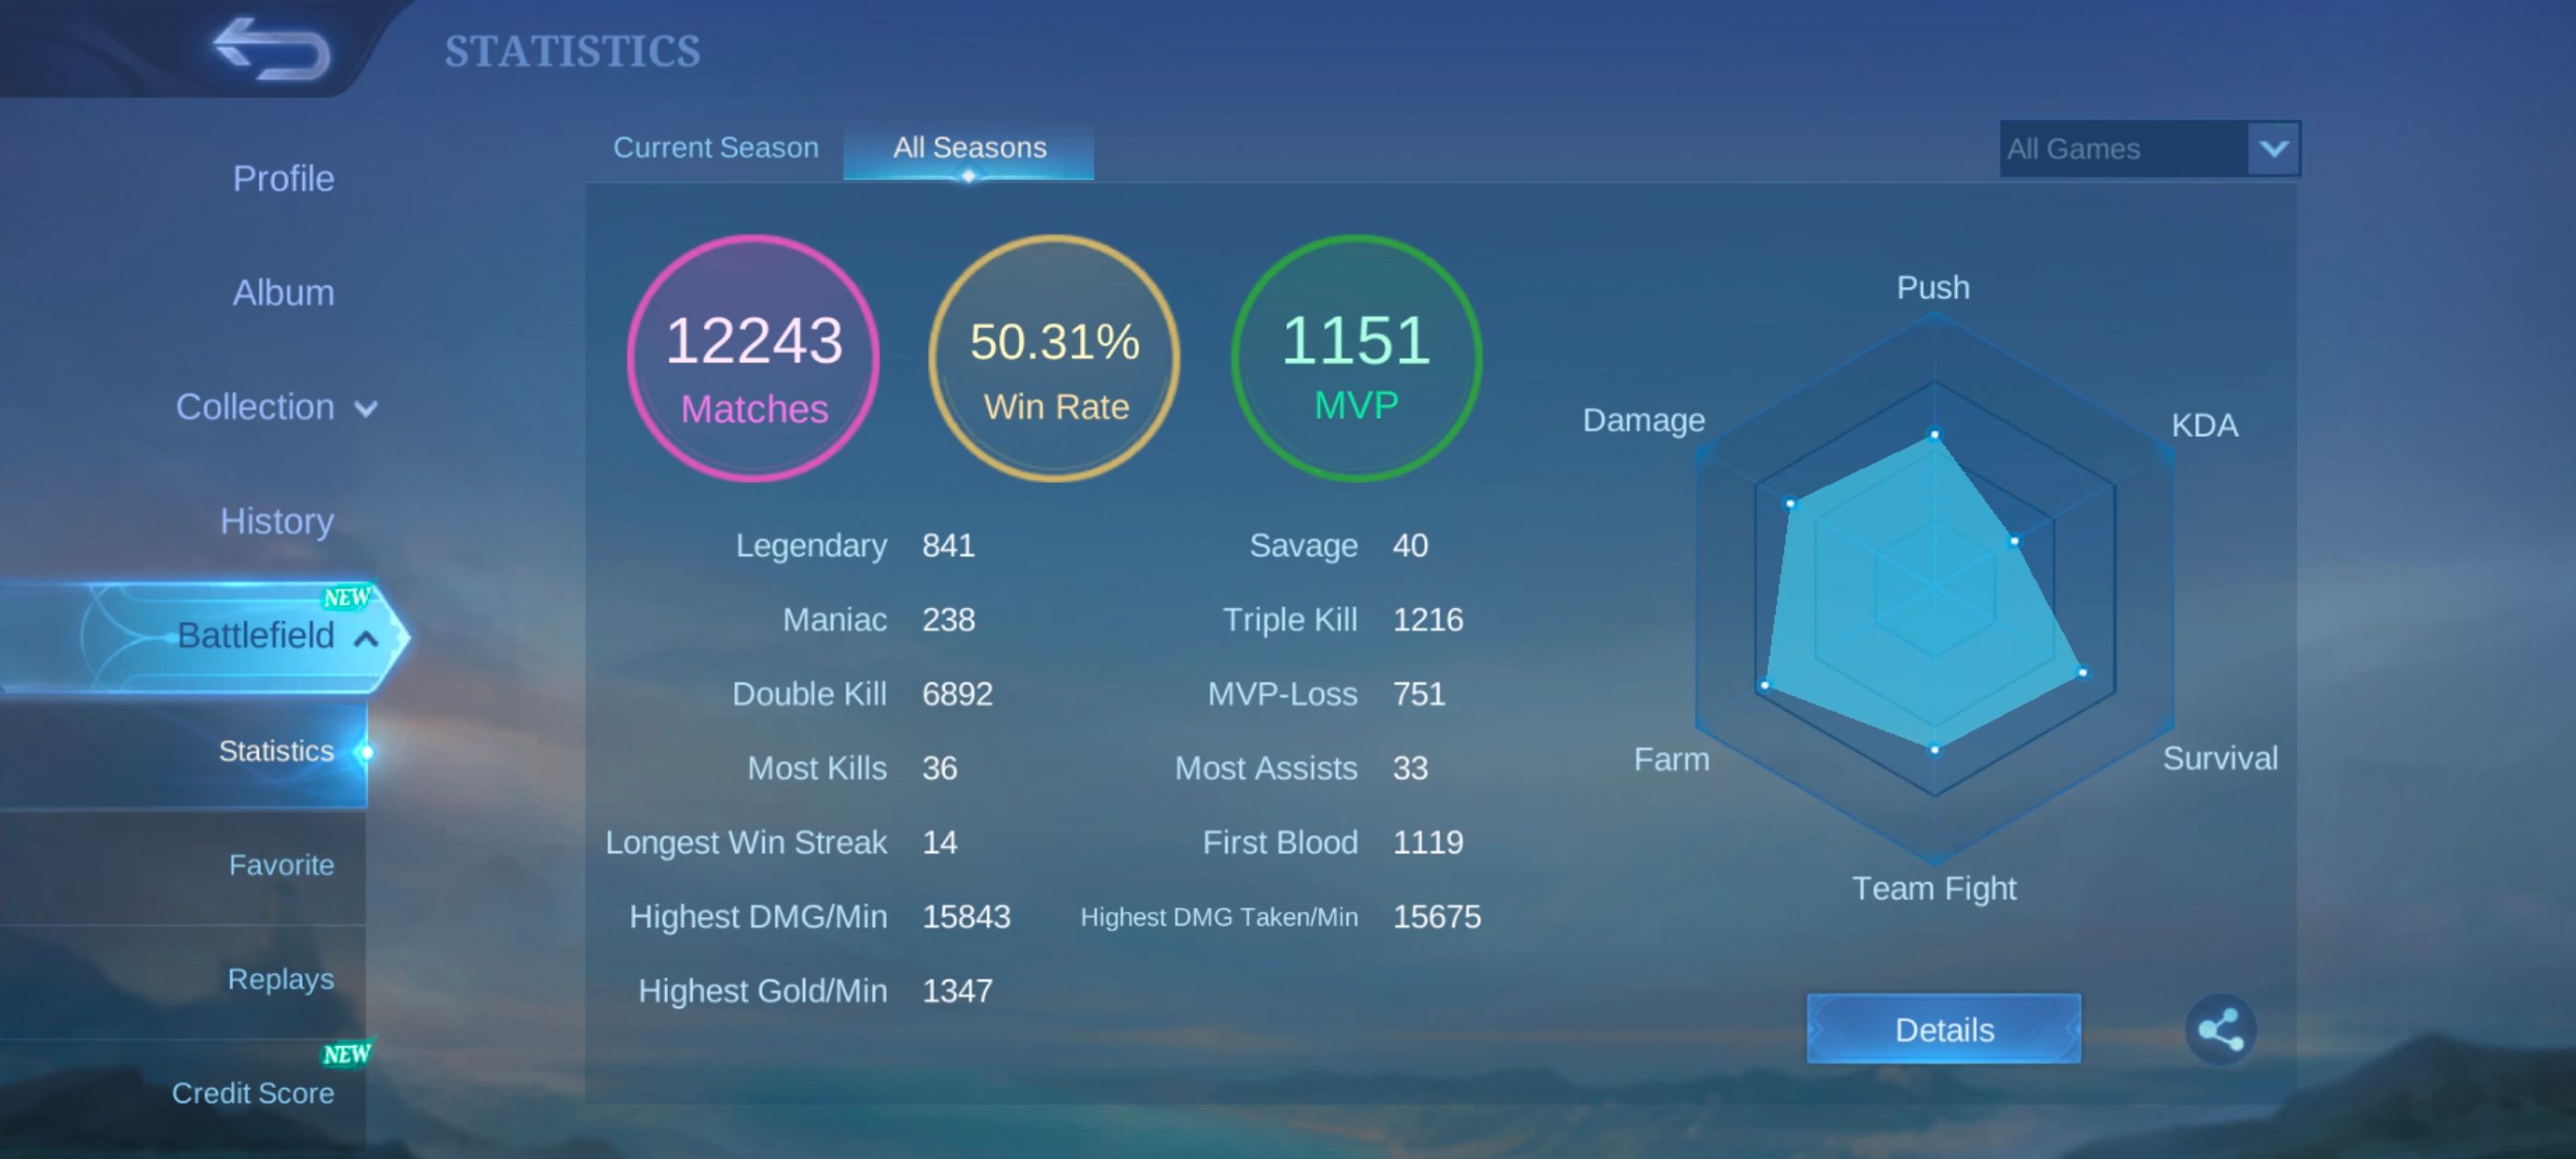Tap the MVP count circle
The height and width of the screenshot is (1159, 2576).
(x=1355, y=359)
